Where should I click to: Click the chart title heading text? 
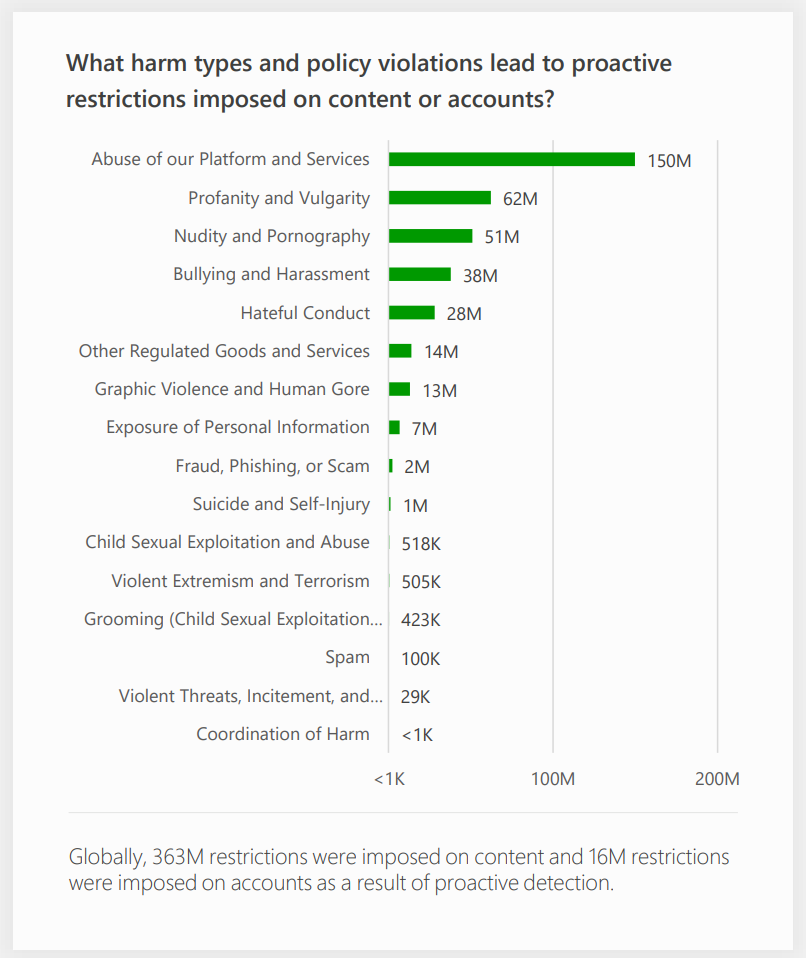(x=369, y=81)
